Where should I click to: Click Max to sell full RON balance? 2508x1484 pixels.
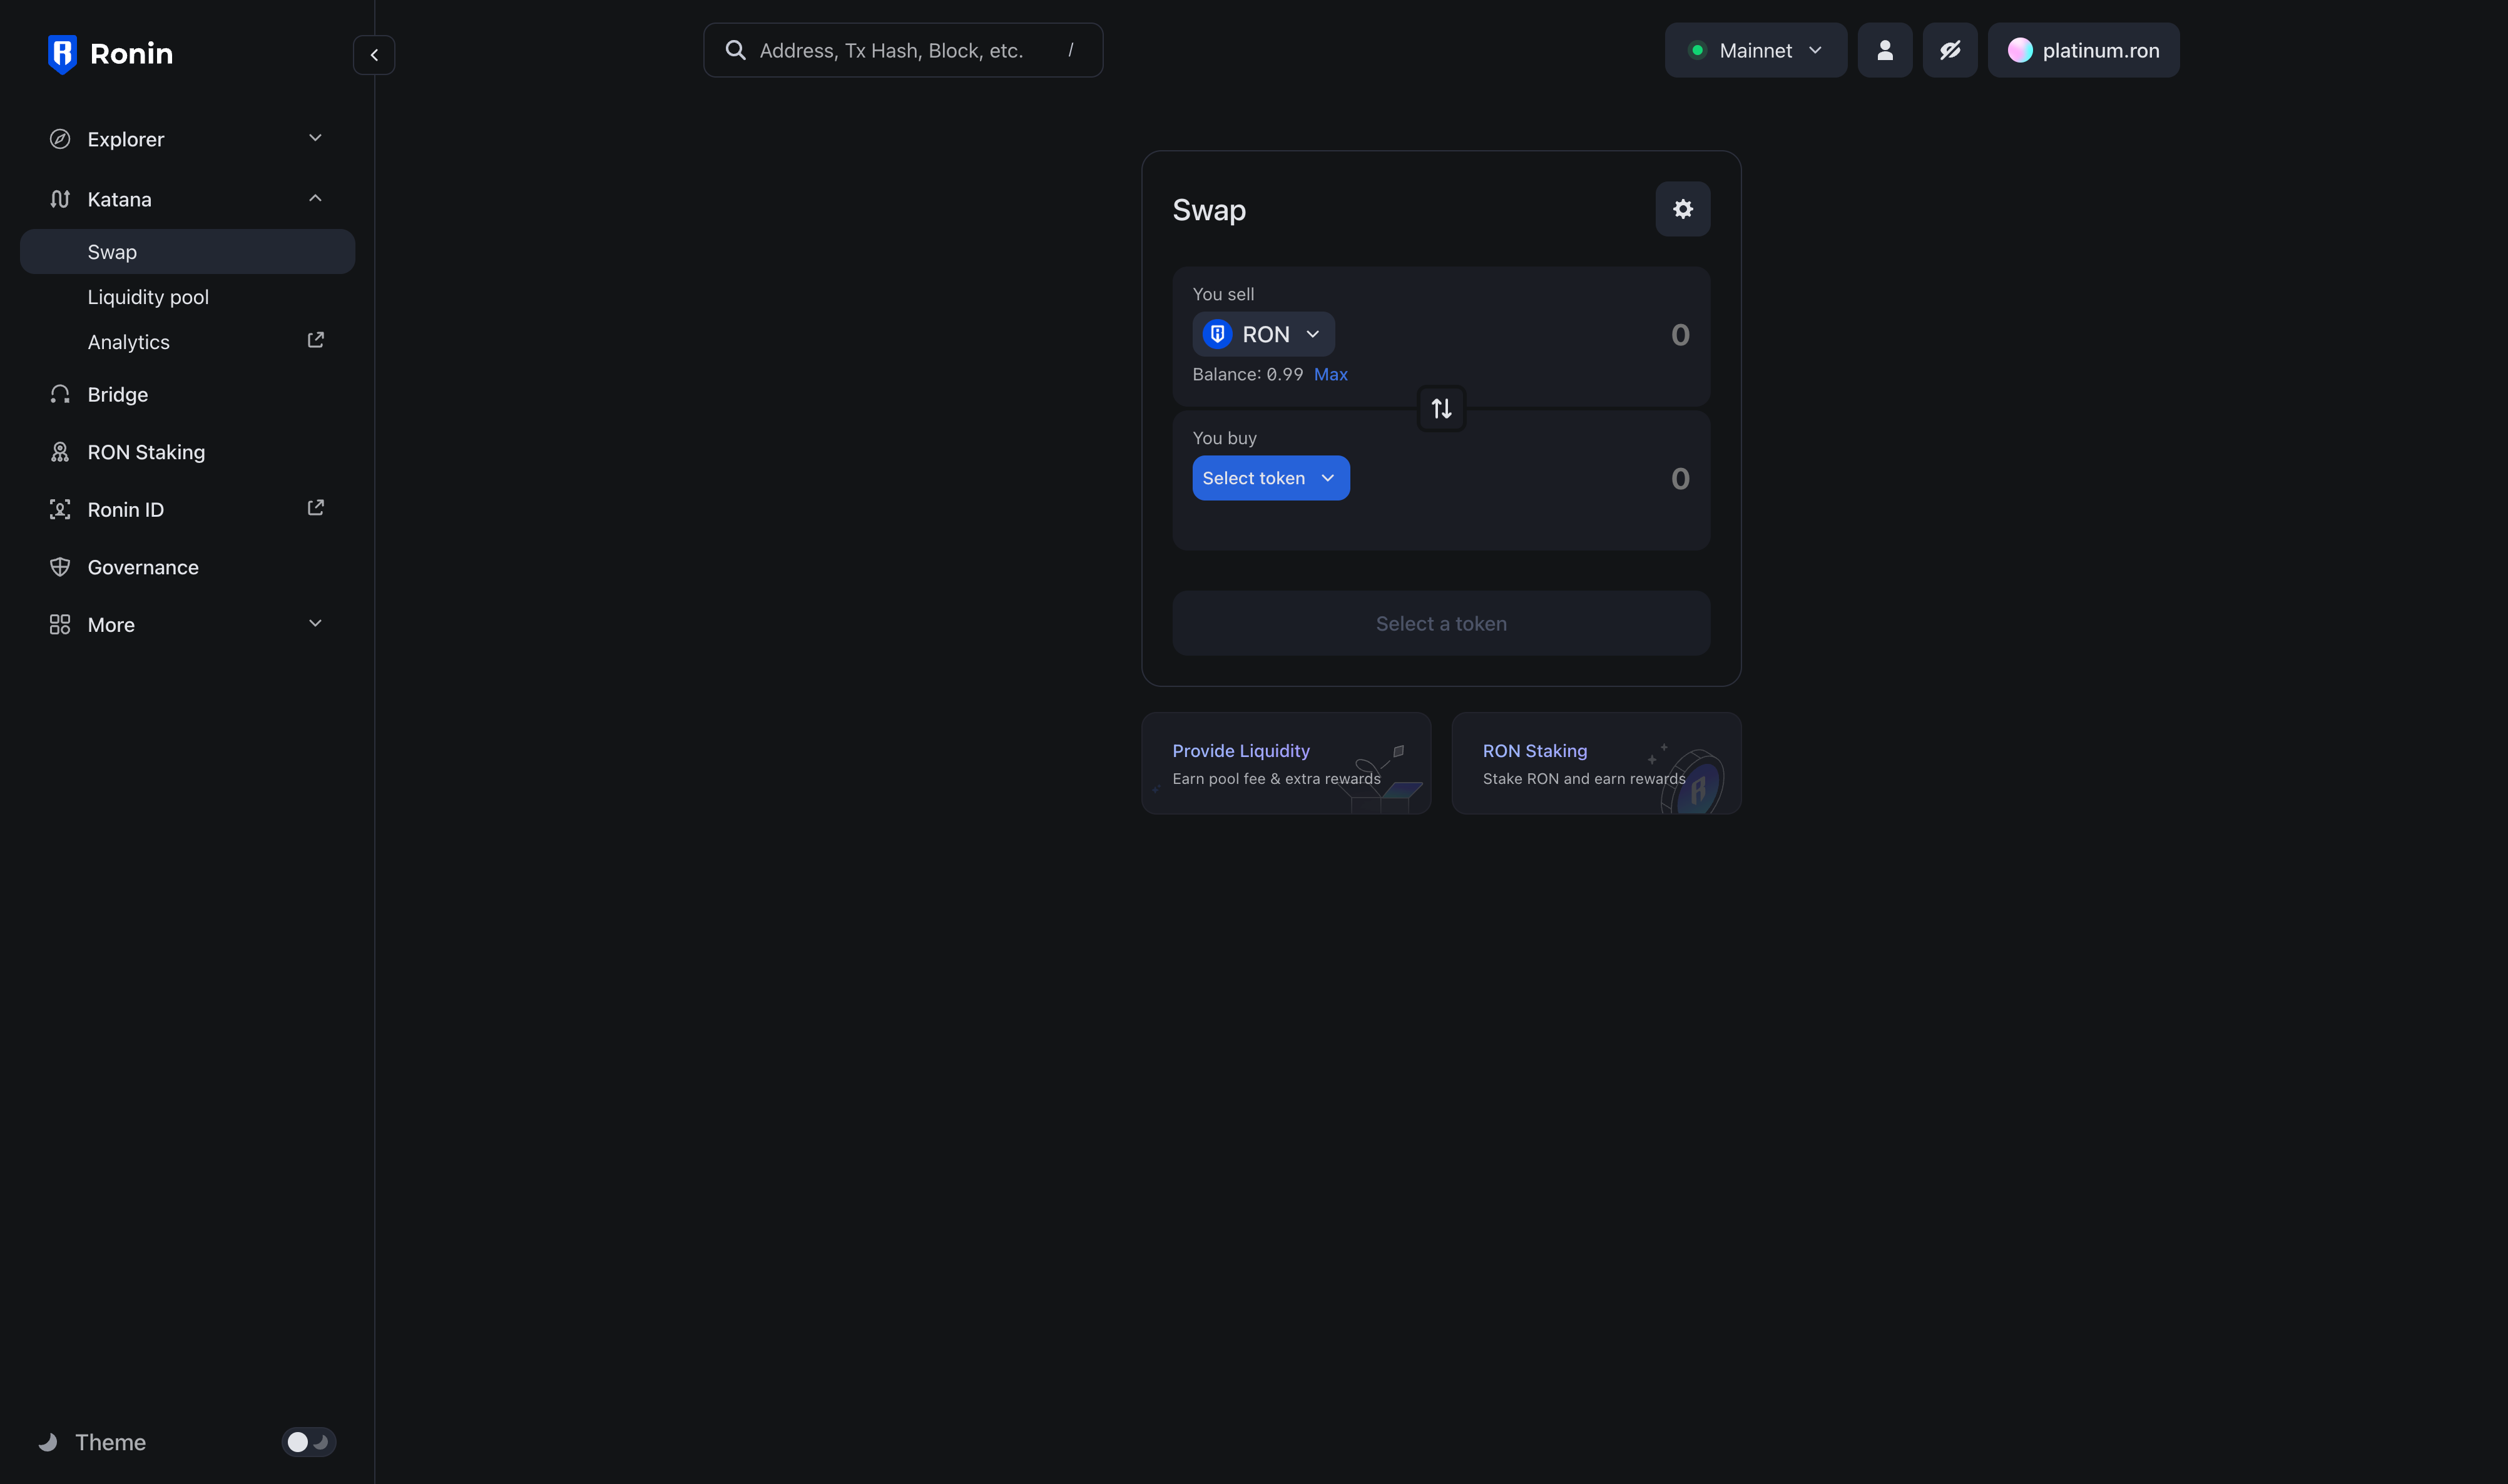click(1331, 374)
